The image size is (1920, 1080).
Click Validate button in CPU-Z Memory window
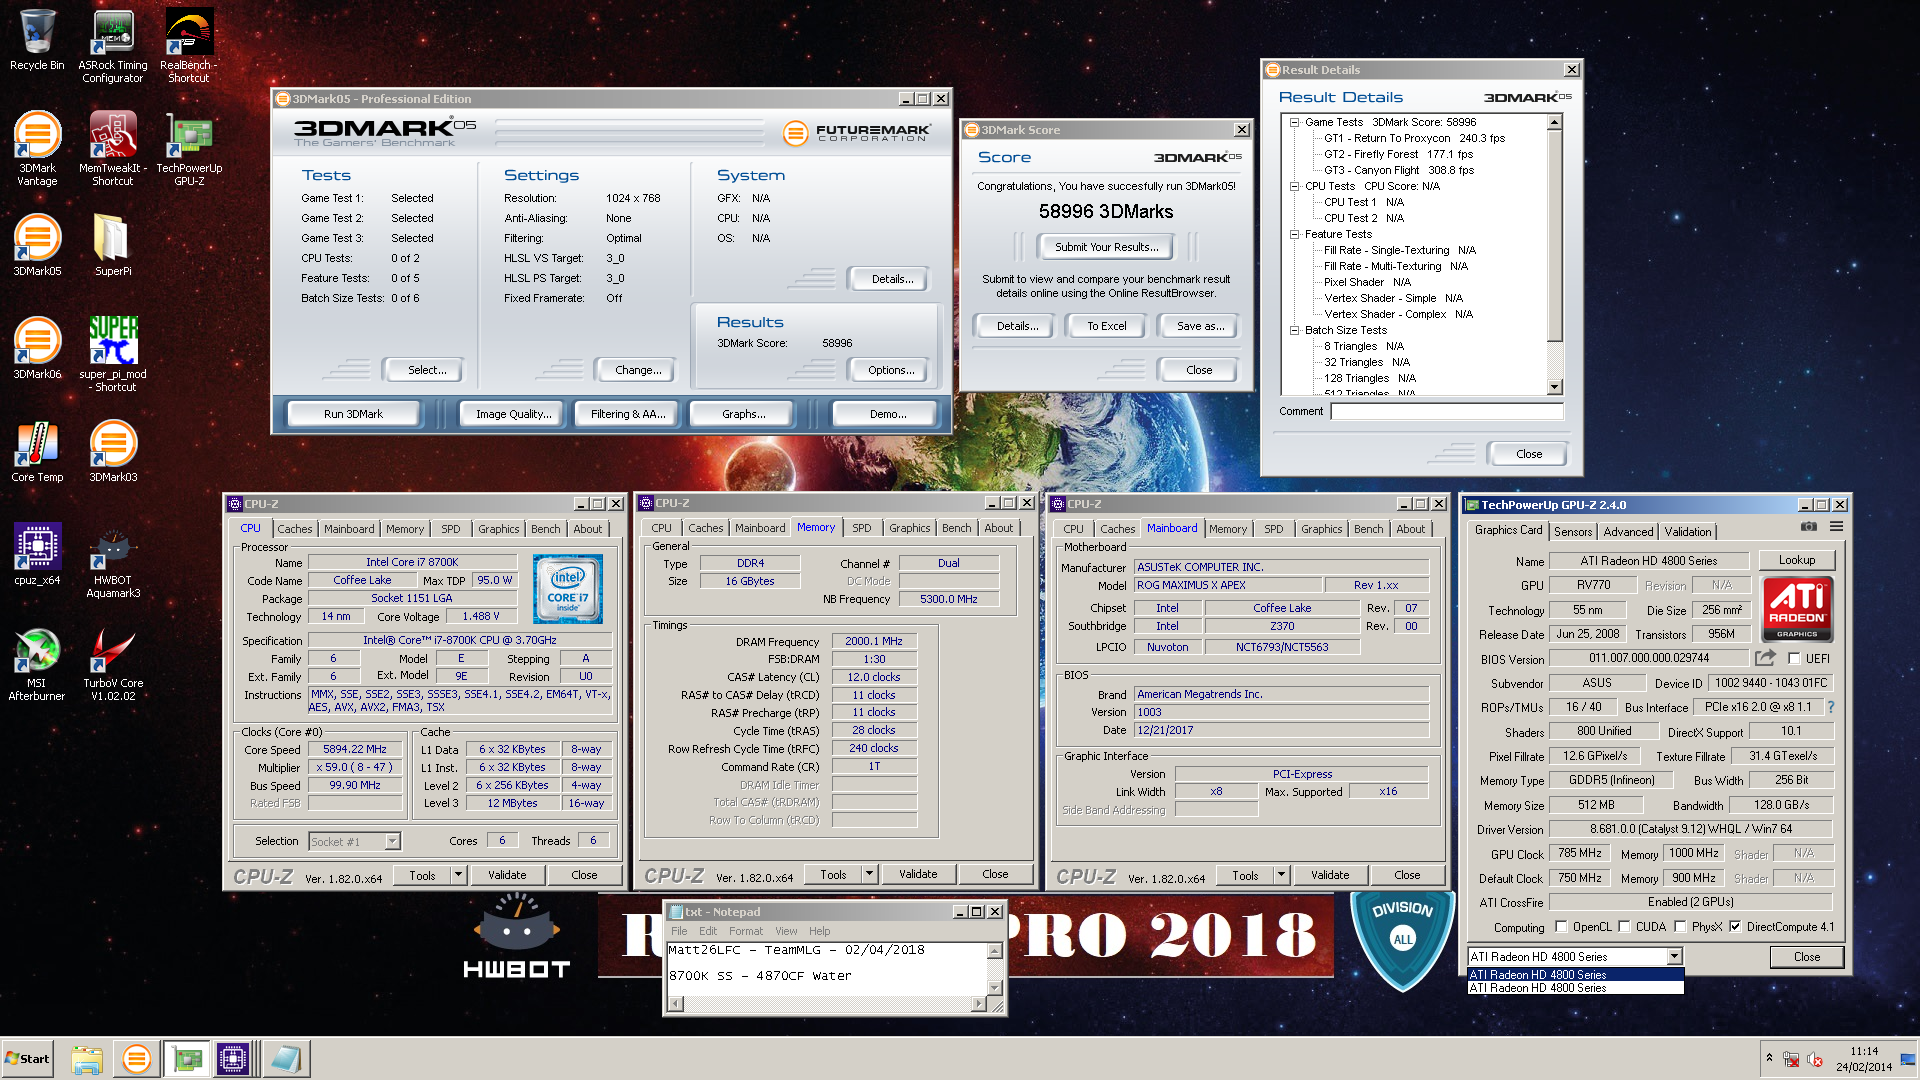pyautogui.click(x=917, y=874)
